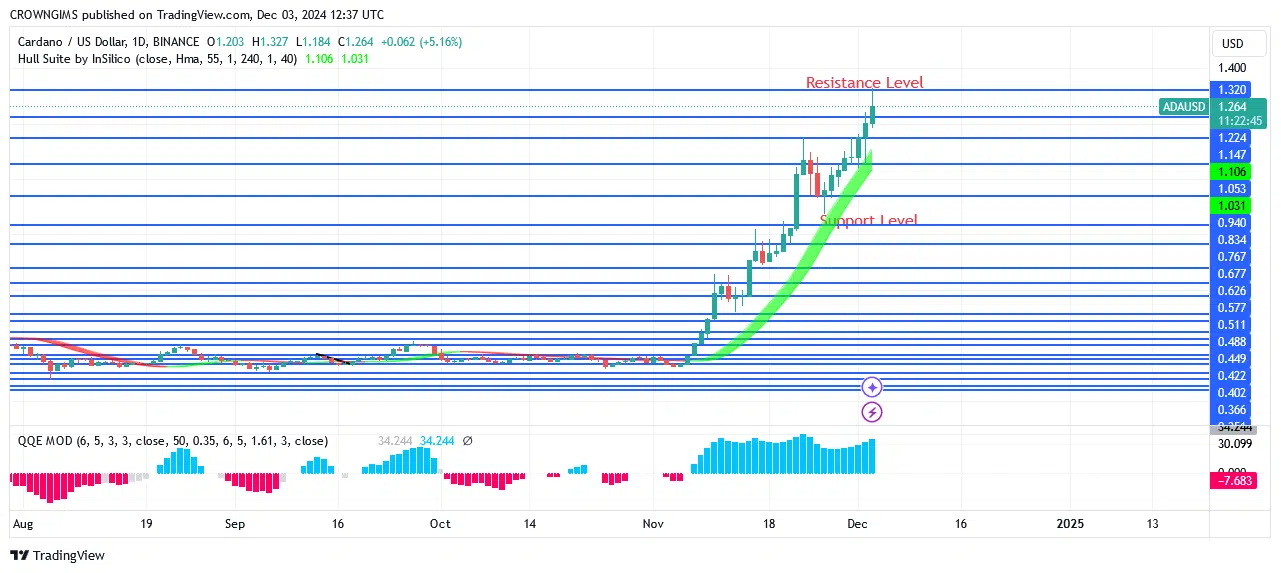Click the 1.147 price level label
Viewport: 1281px width, 573px height.
point(1232,155)
